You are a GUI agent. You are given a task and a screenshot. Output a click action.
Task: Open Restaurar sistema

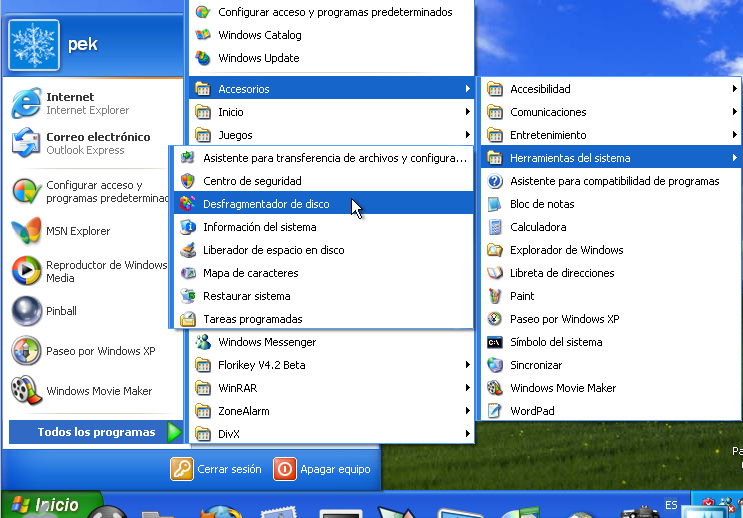pos(324,296)
